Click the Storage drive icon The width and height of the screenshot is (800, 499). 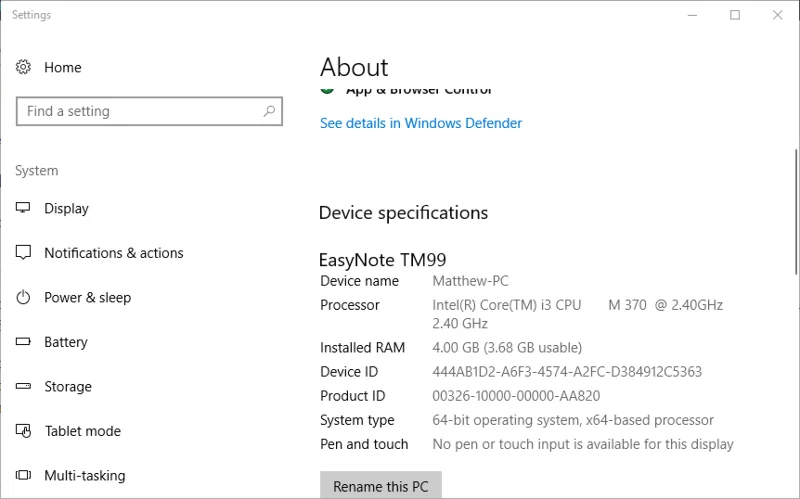coord(23,386)
